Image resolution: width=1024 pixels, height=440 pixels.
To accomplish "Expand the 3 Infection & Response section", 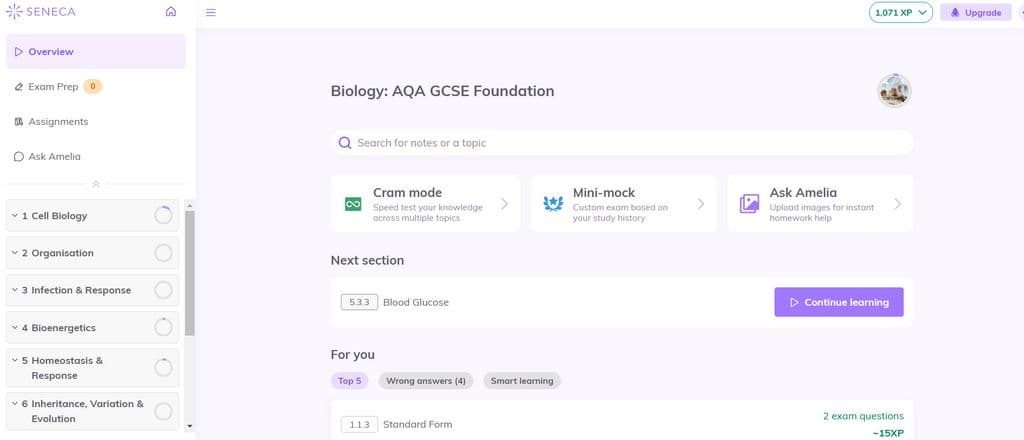I will (92, 290).
